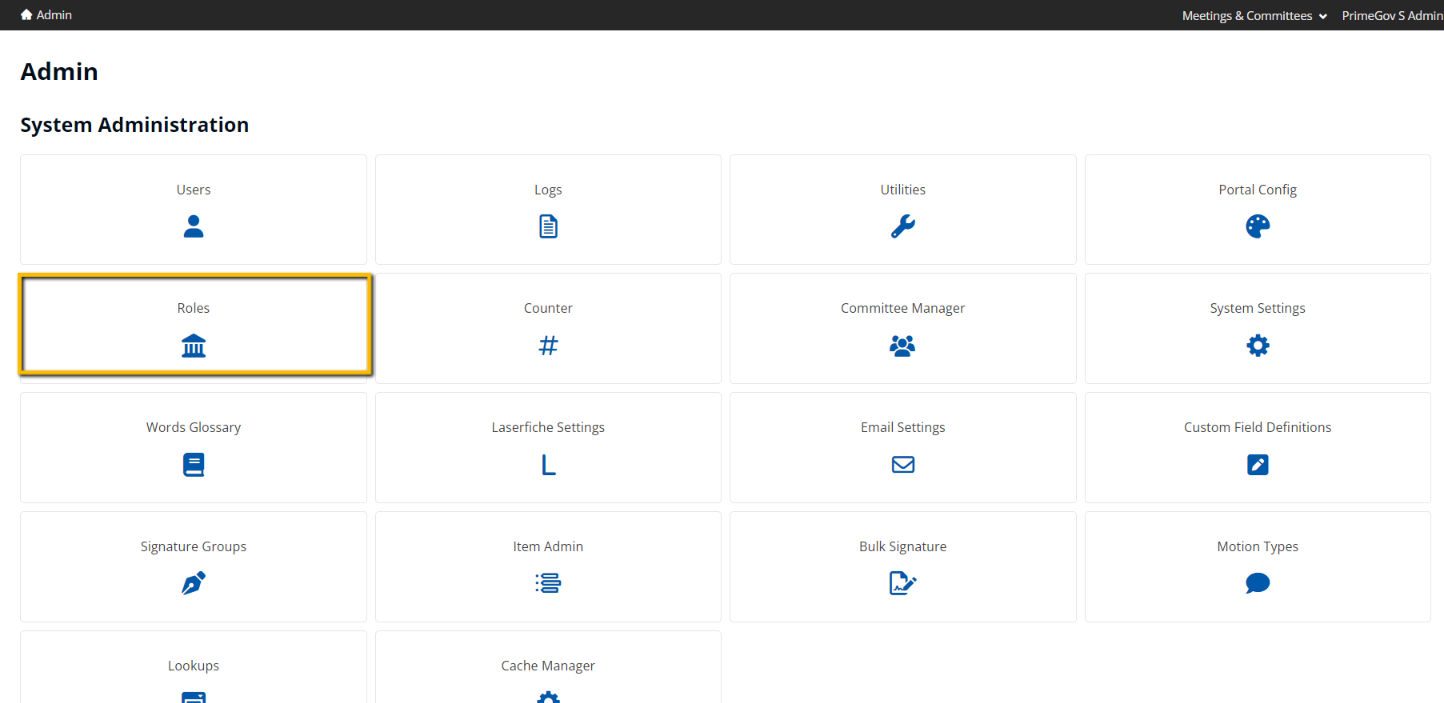
Task: Open Lookups tile label
Action: coord(193,665)
